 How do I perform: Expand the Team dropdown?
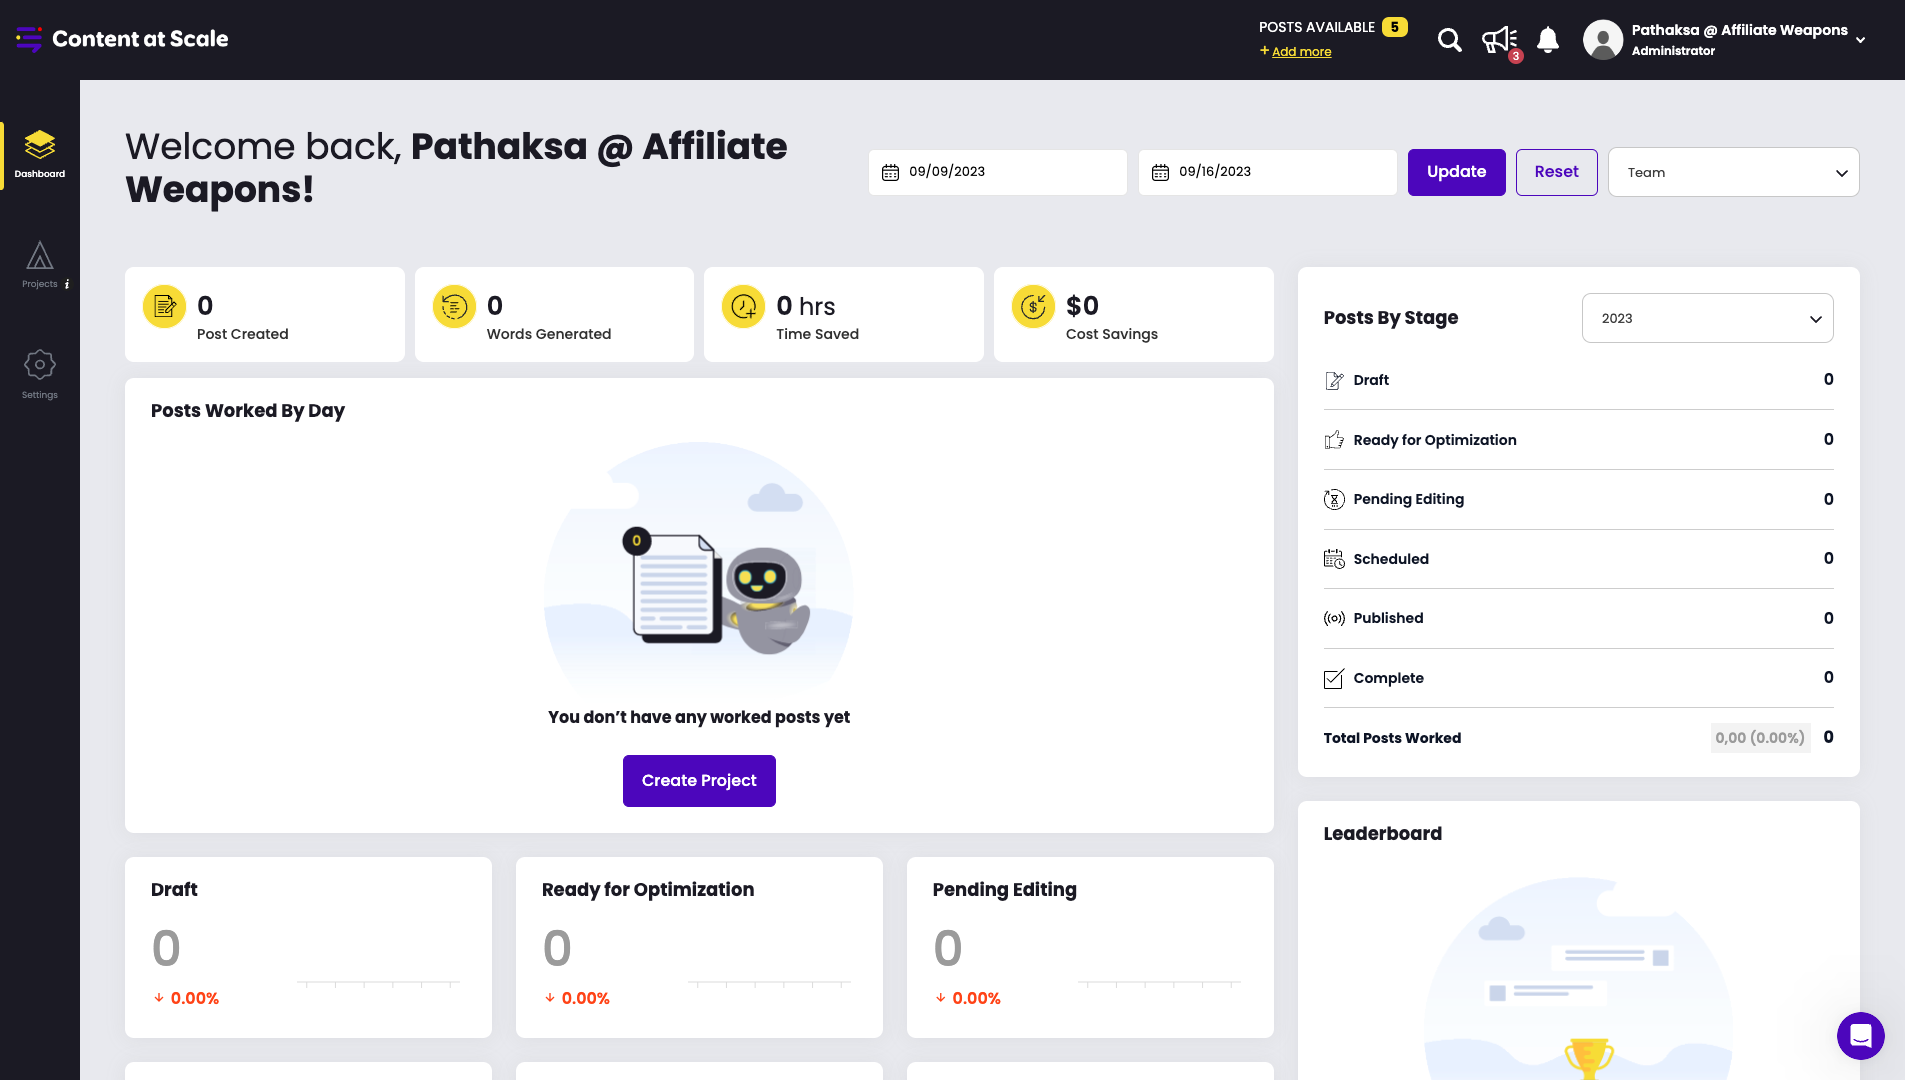[x=1733, y=172]
